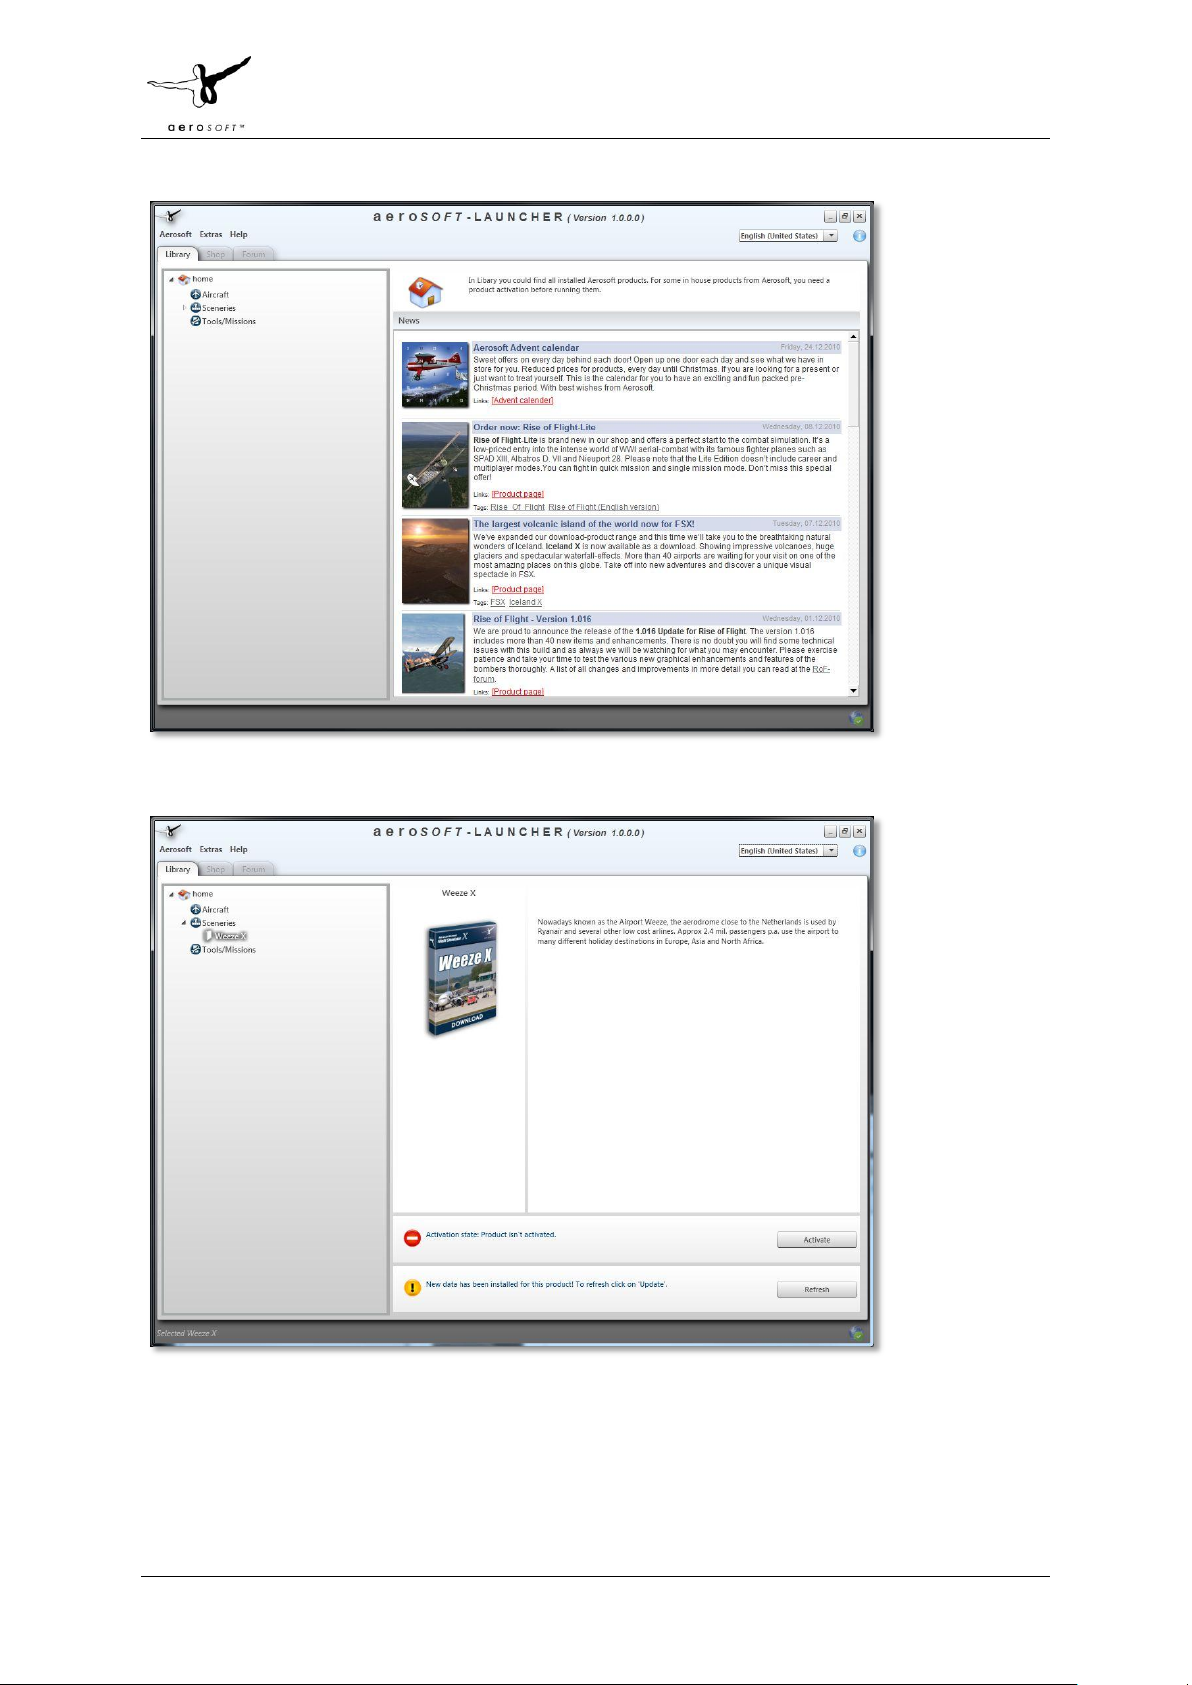Click the globe status icon in the Weeze X window

856,1333
